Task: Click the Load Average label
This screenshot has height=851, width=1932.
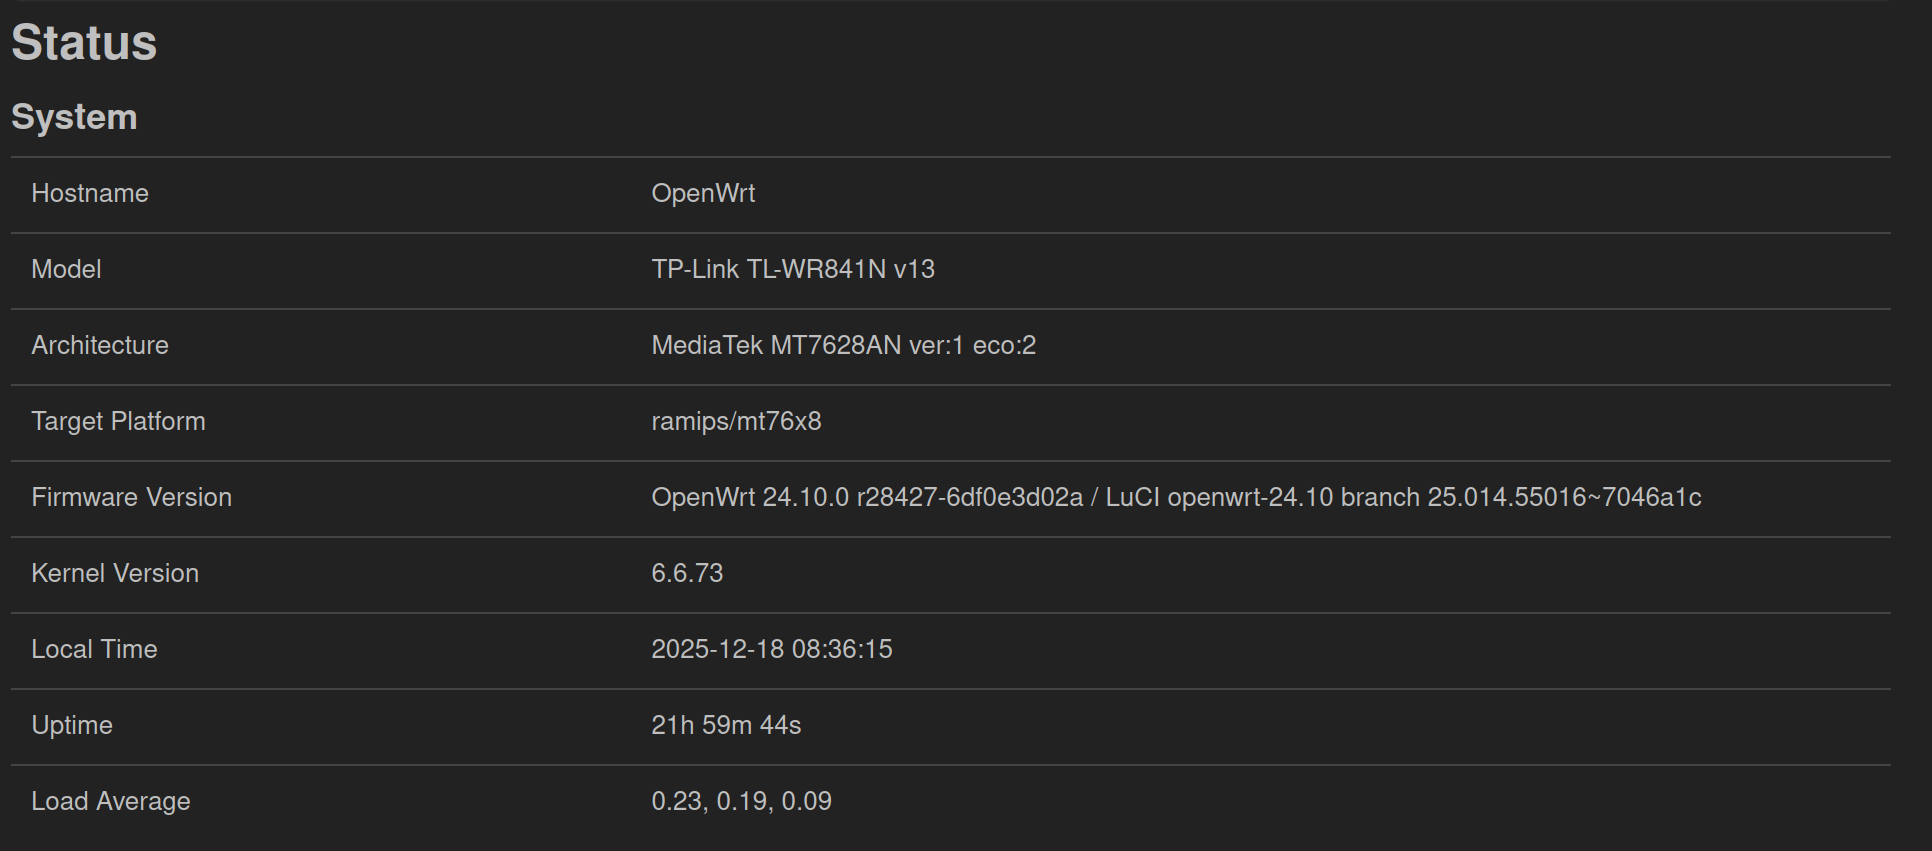Action: [111, 801]
